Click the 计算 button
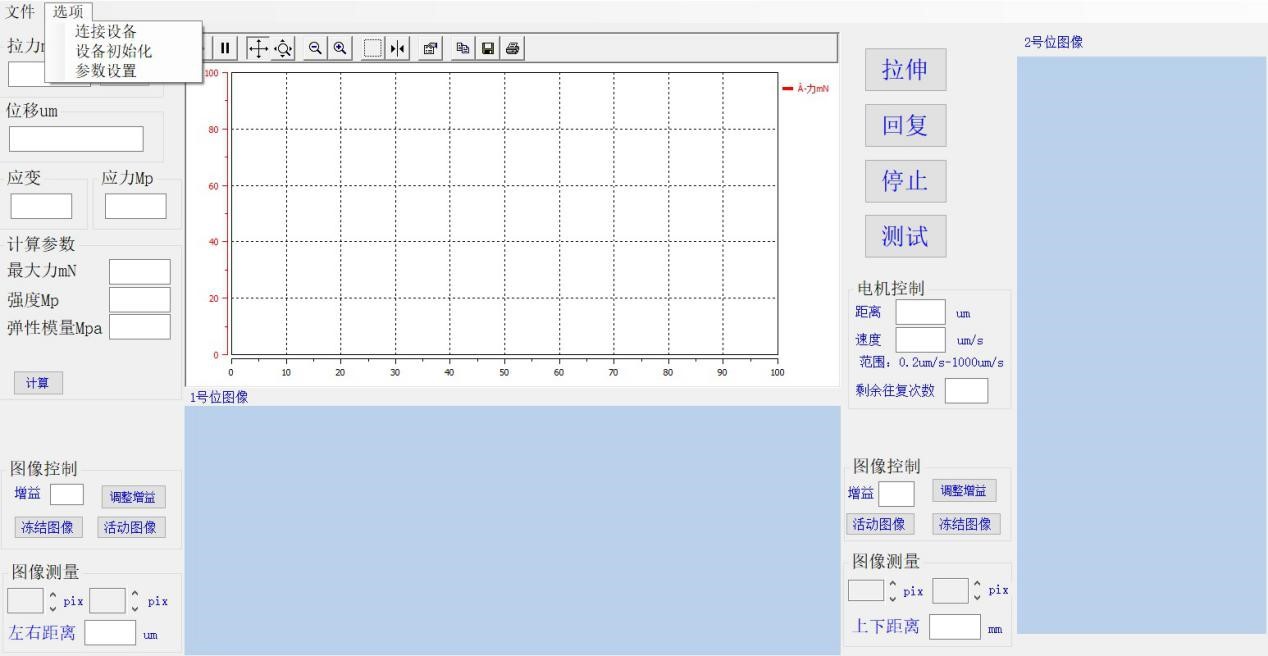1268x656 pixels. pos(38,383)
